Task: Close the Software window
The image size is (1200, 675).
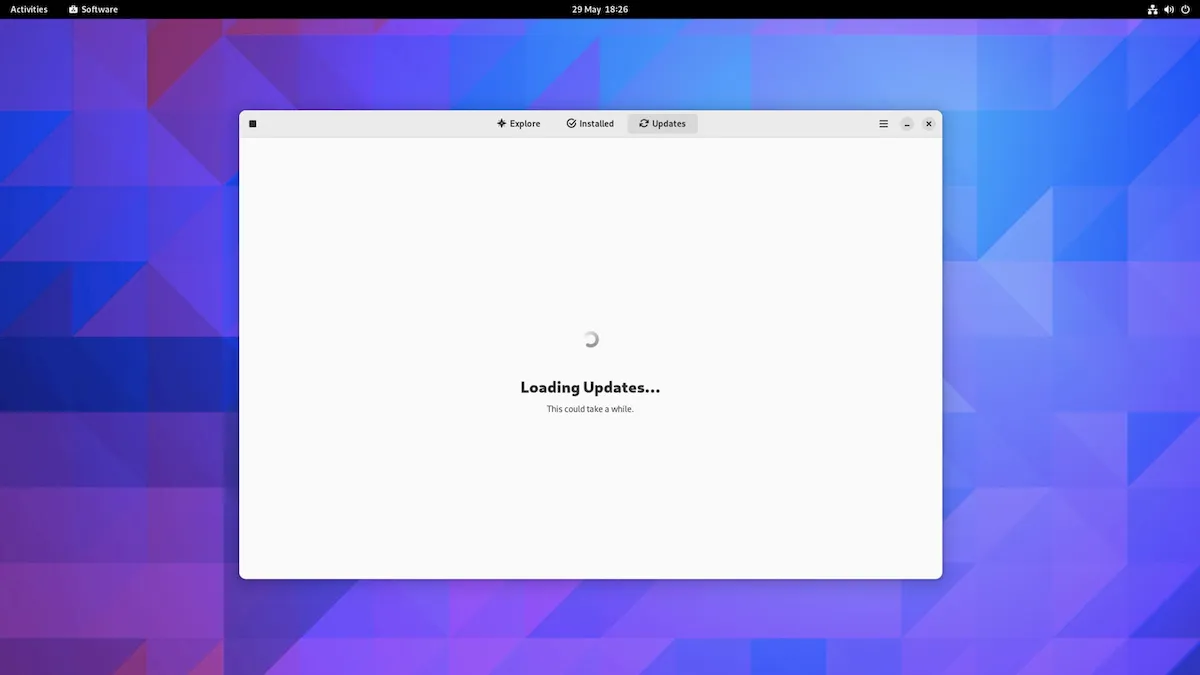Action: pos(928,124)
